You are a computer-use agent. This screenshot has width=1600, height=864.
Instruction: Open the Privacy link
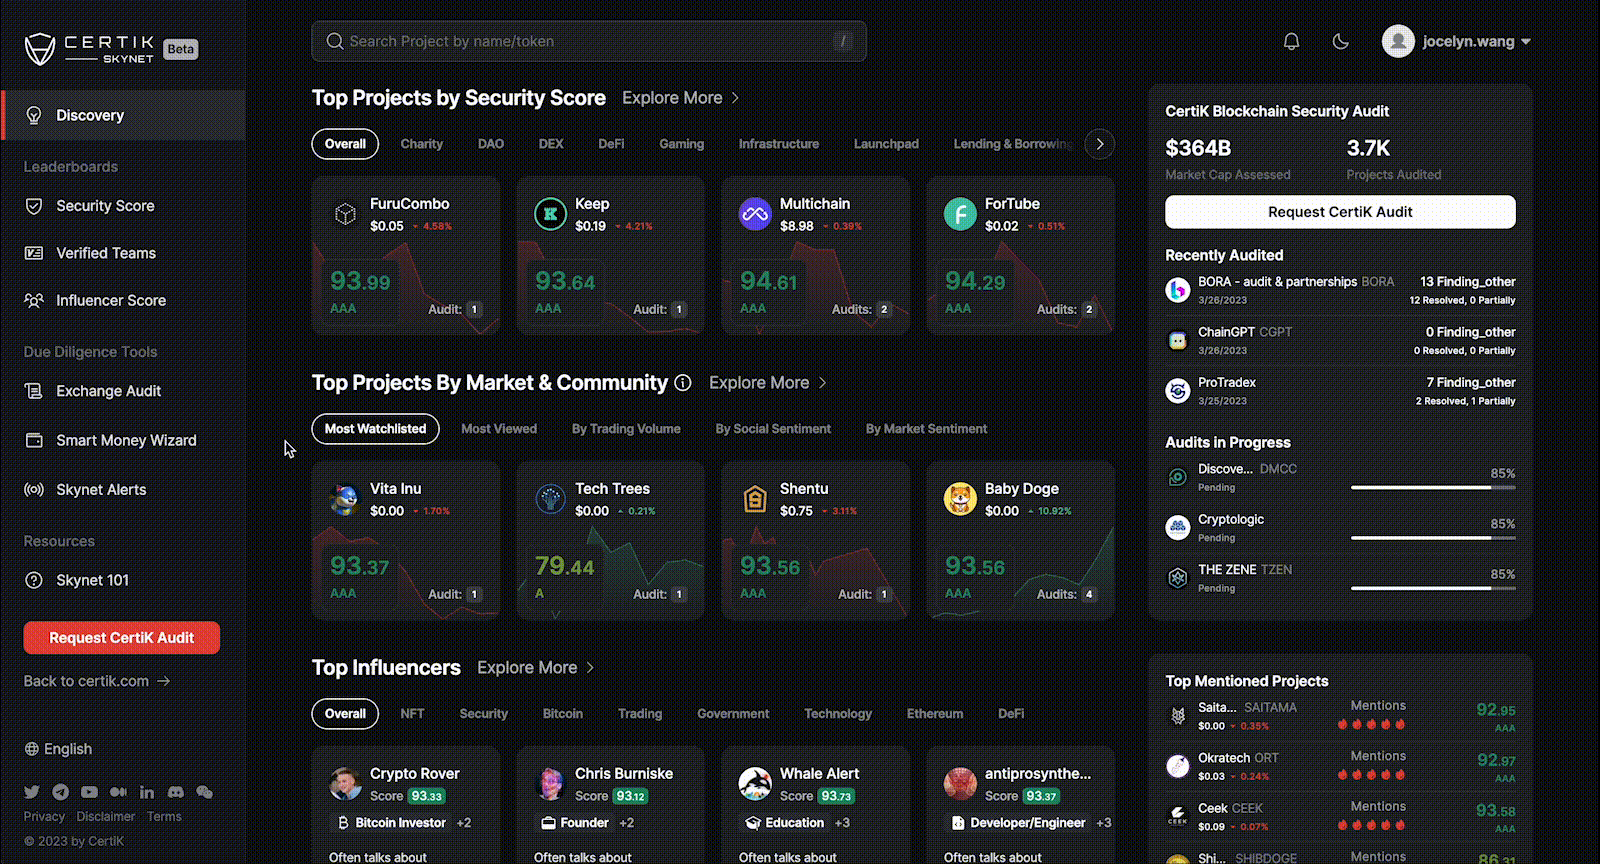[x=44, y=816]
